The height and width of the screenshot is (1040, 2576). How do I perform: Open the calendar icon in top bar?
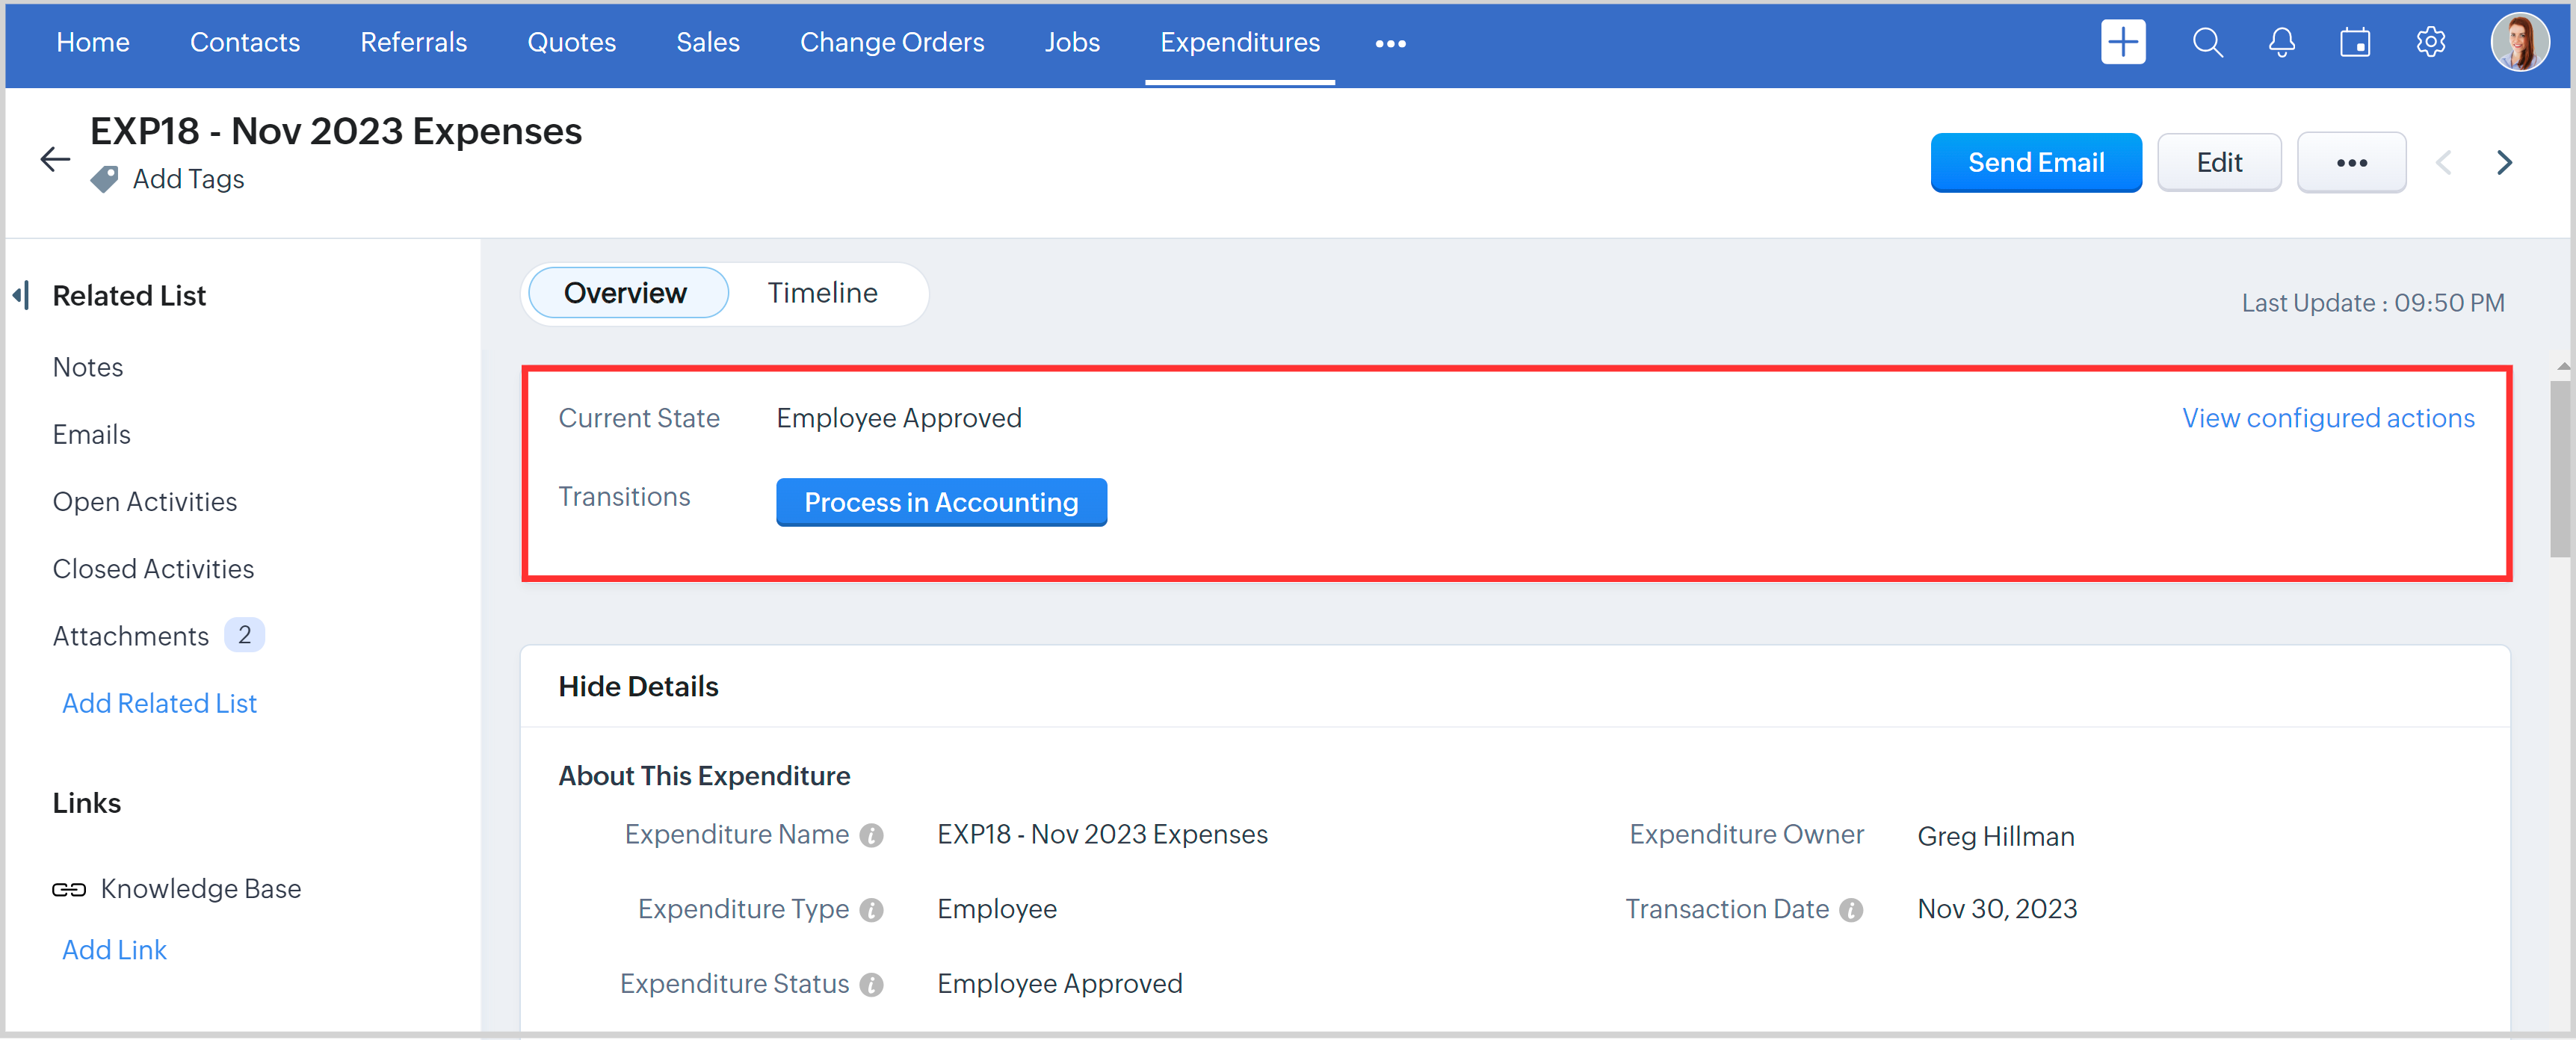(x=2355, y=42)
